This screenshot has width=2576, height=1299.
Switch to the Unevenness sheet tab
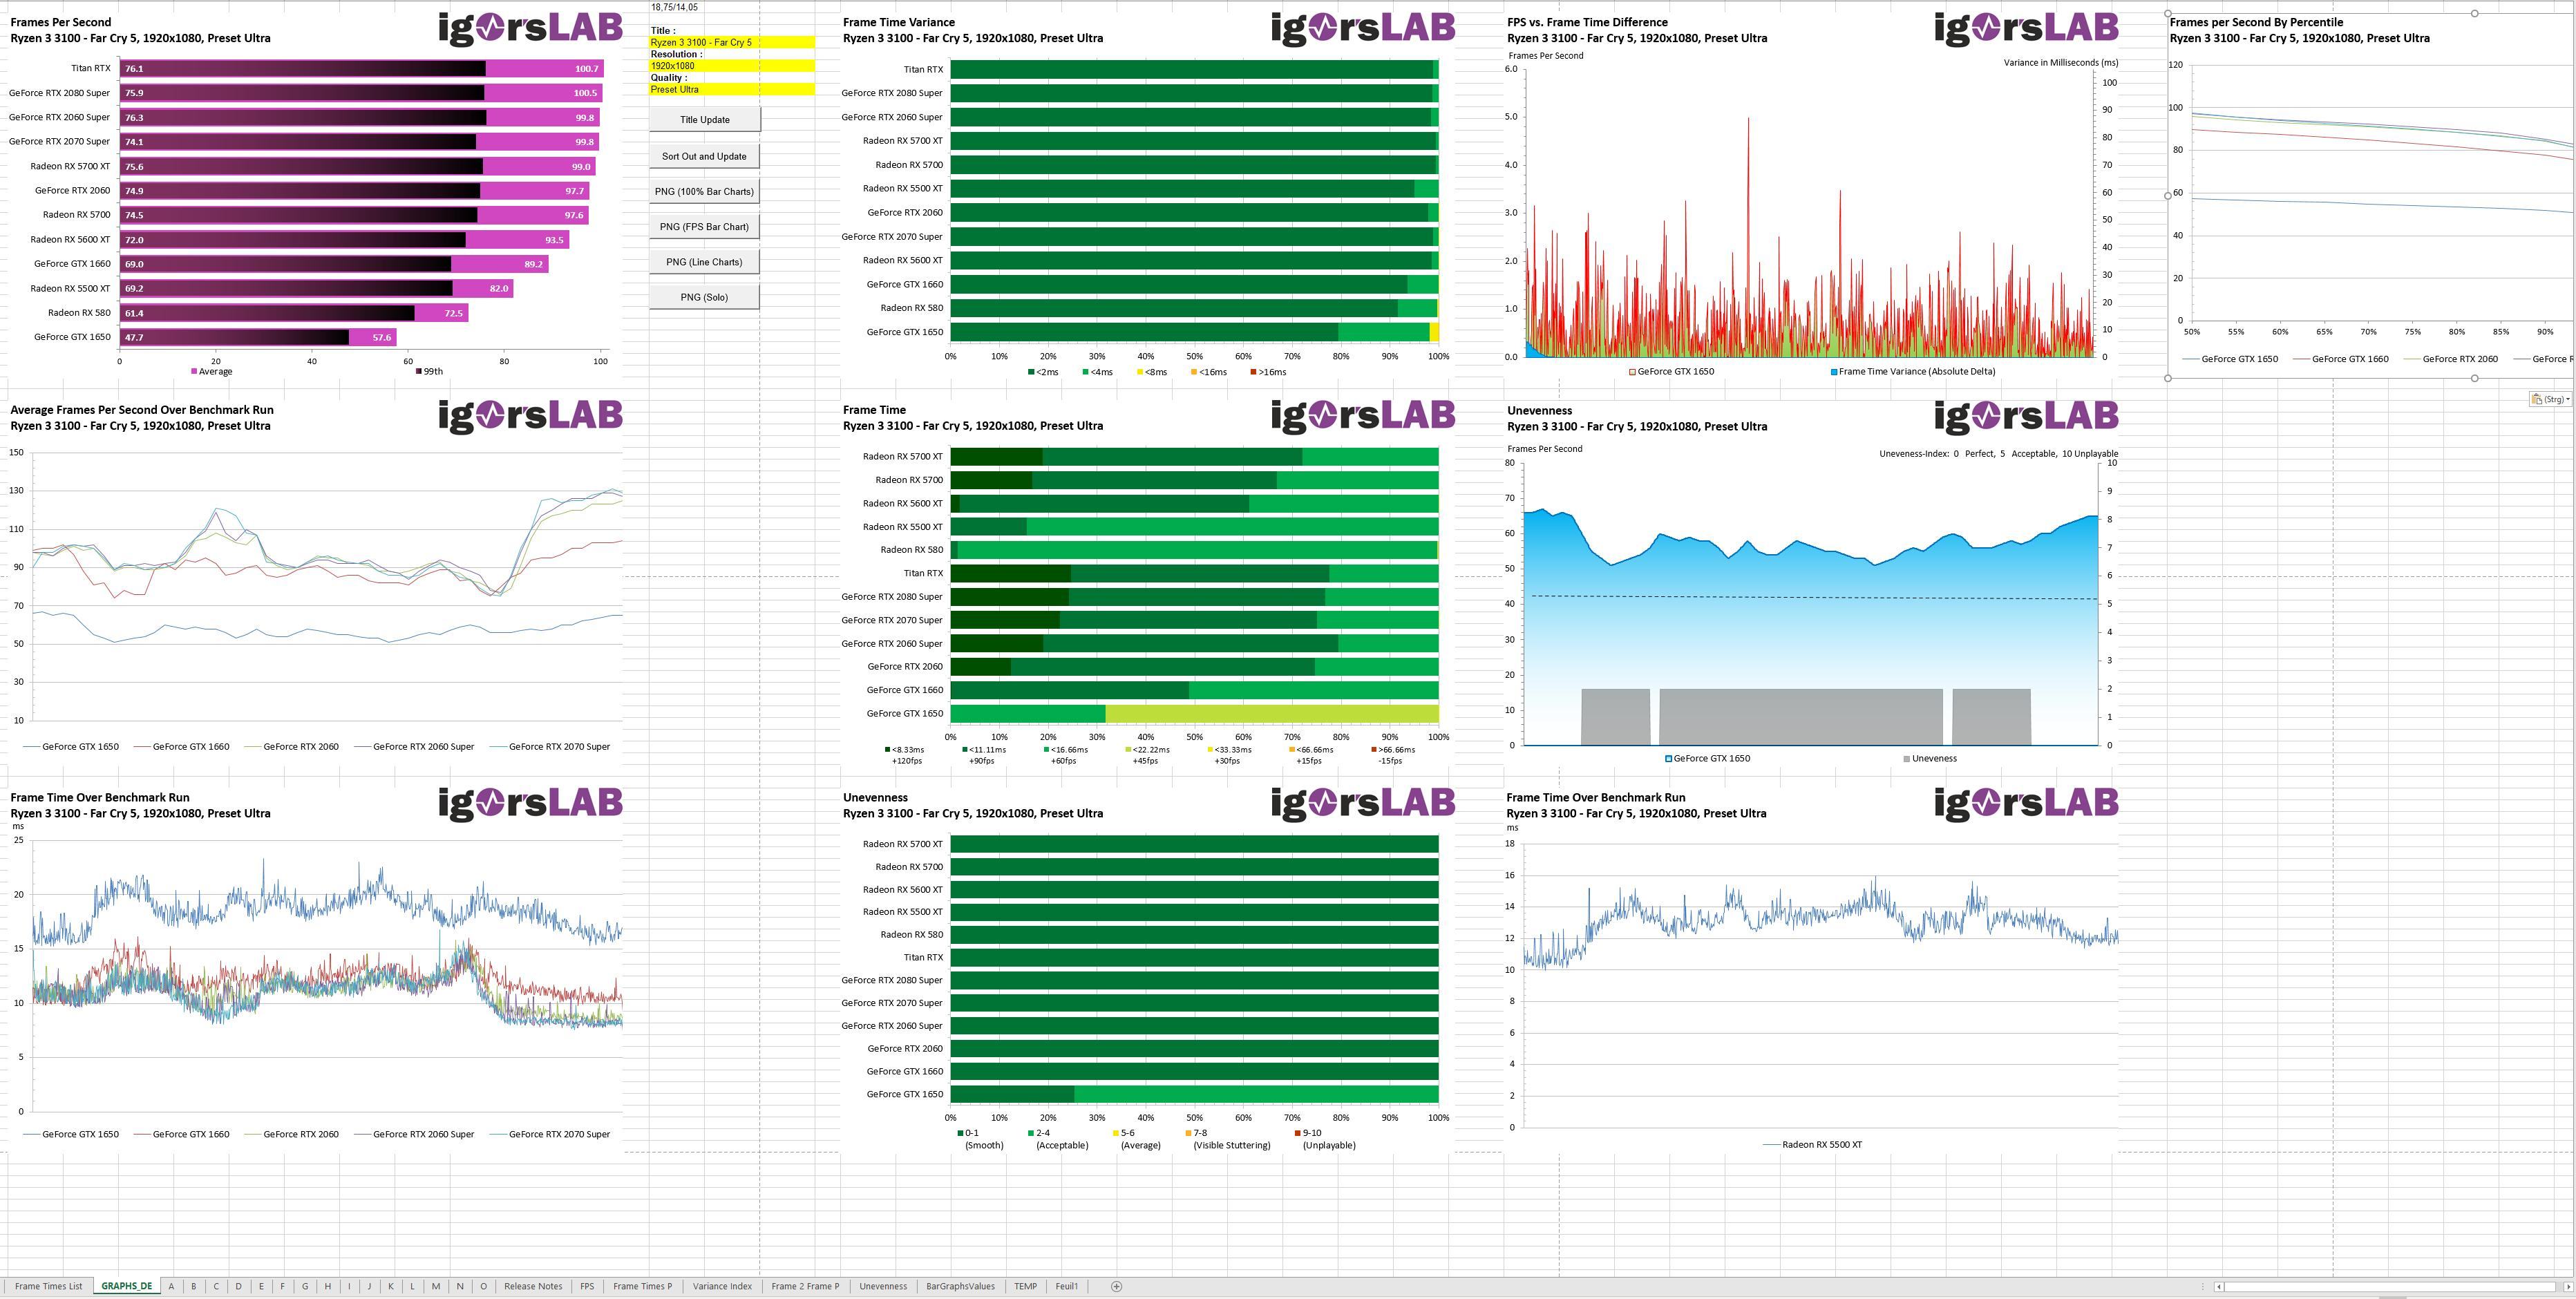[883, 1286]
